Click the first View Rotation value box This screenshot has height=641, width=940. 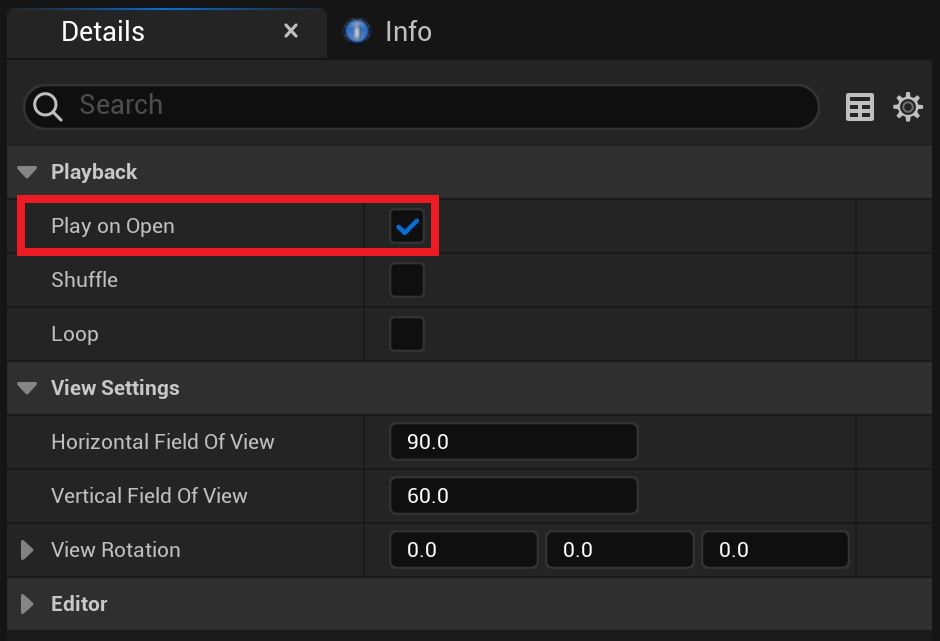point(464,550)
